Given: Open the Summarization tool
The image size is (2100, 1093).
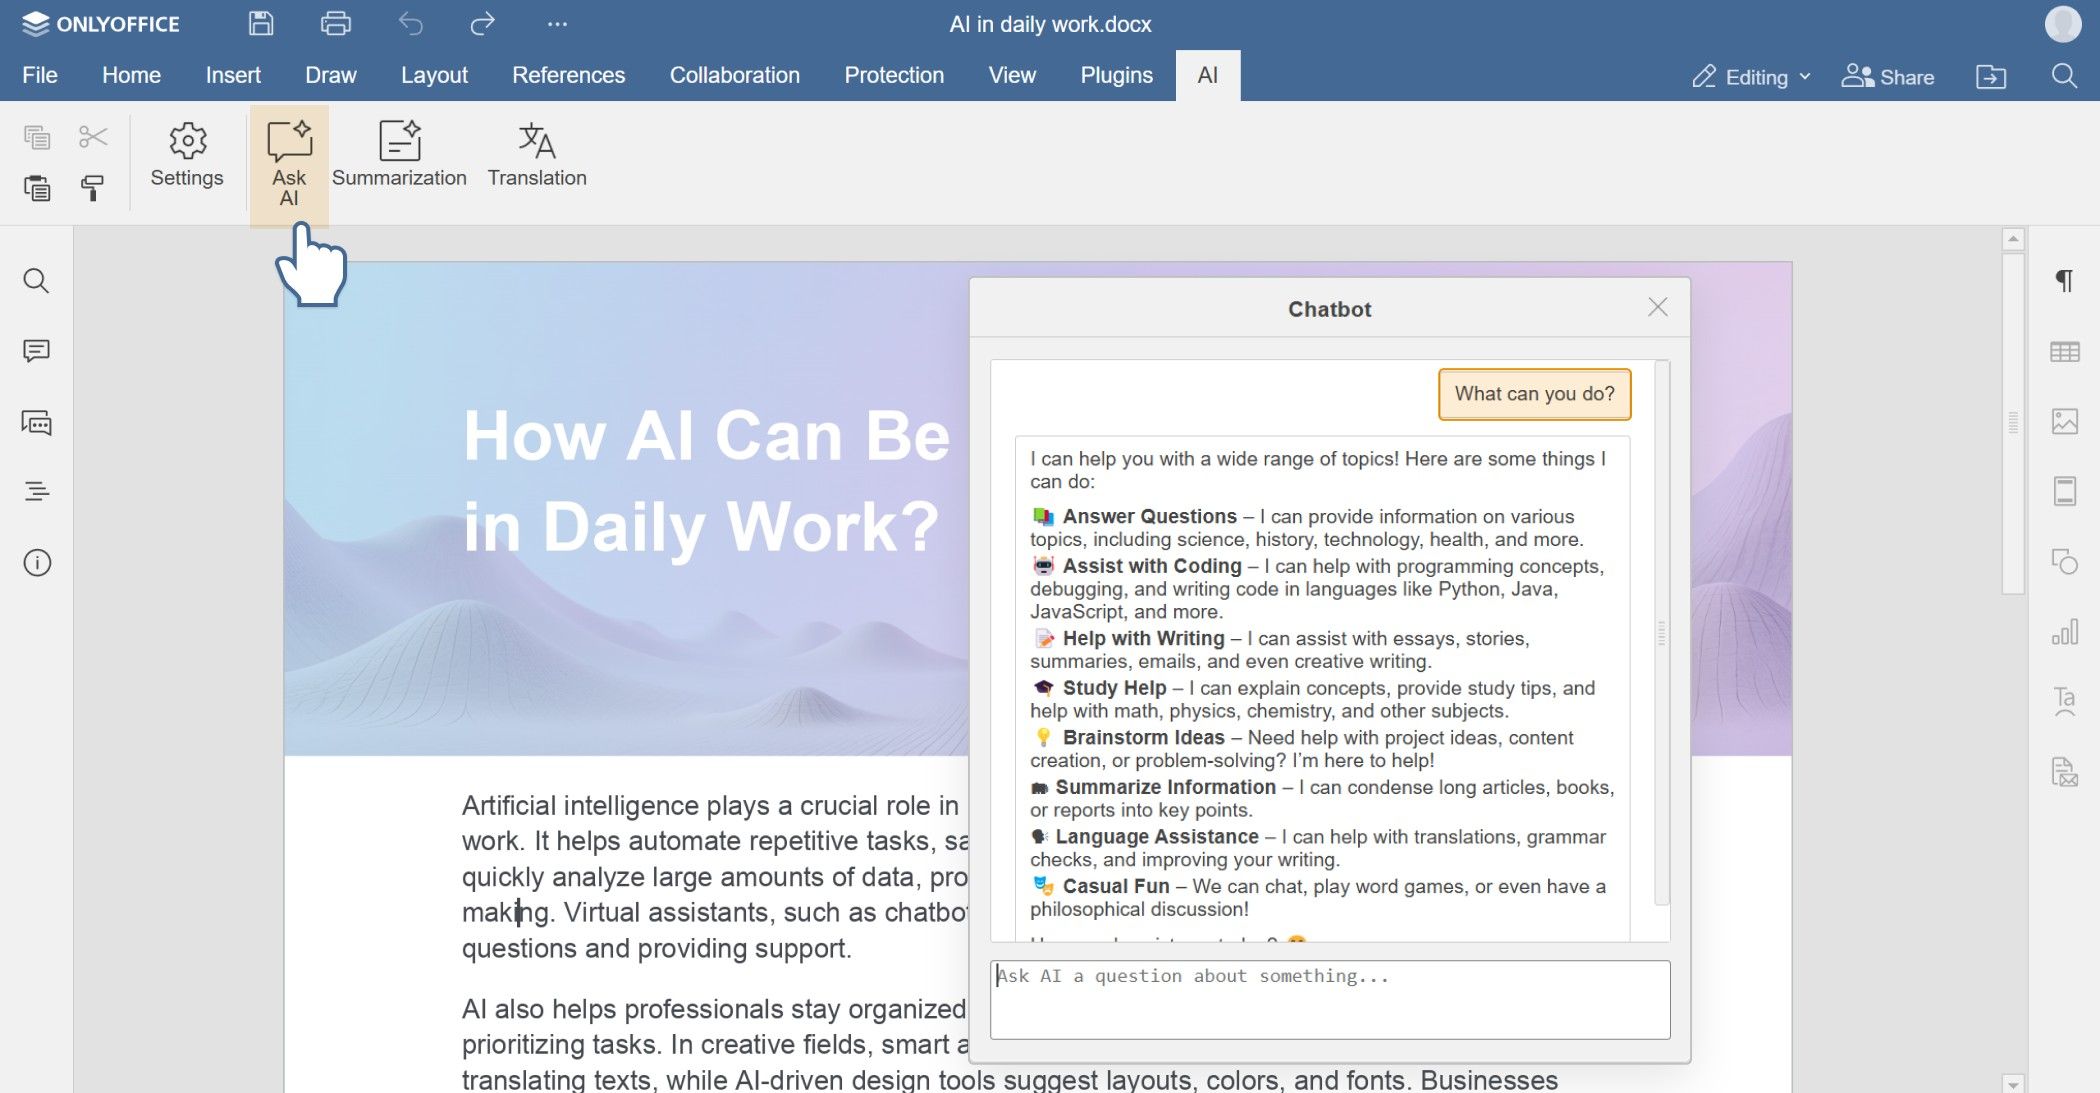Looking at the screenshot, I should 399,156.
